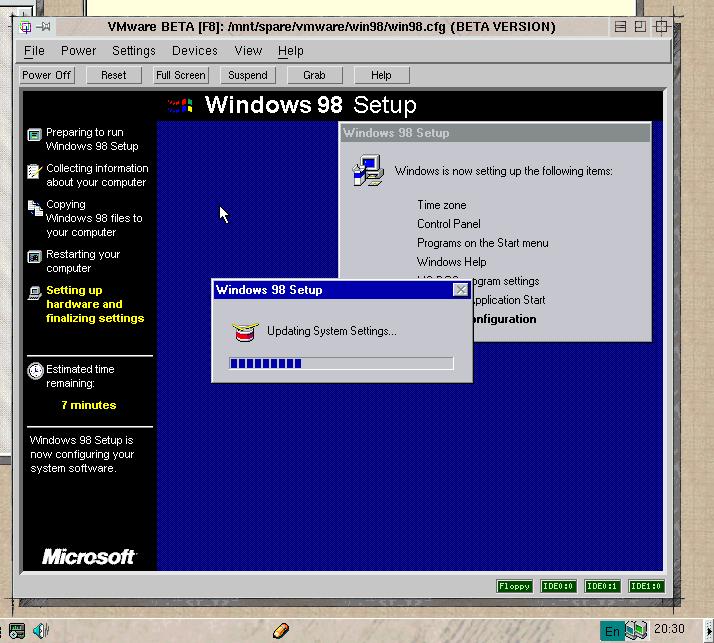
Task: Click the Floppy device status indicator
Action: tap(514, 586)
